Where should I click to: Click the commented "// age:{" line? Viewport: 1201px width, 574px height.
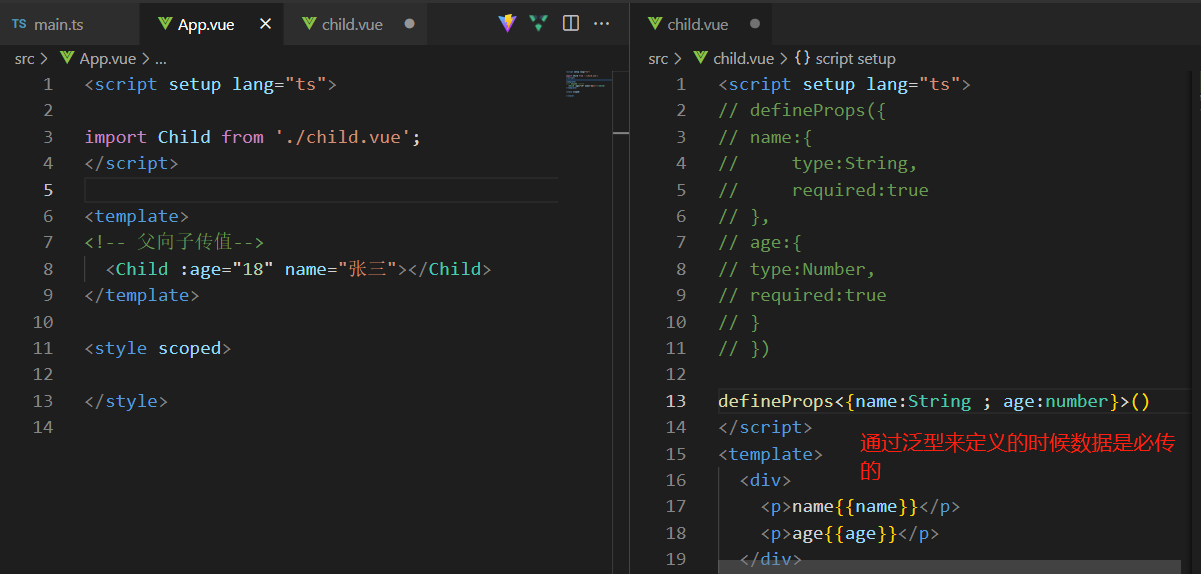(x=760, y=242)
